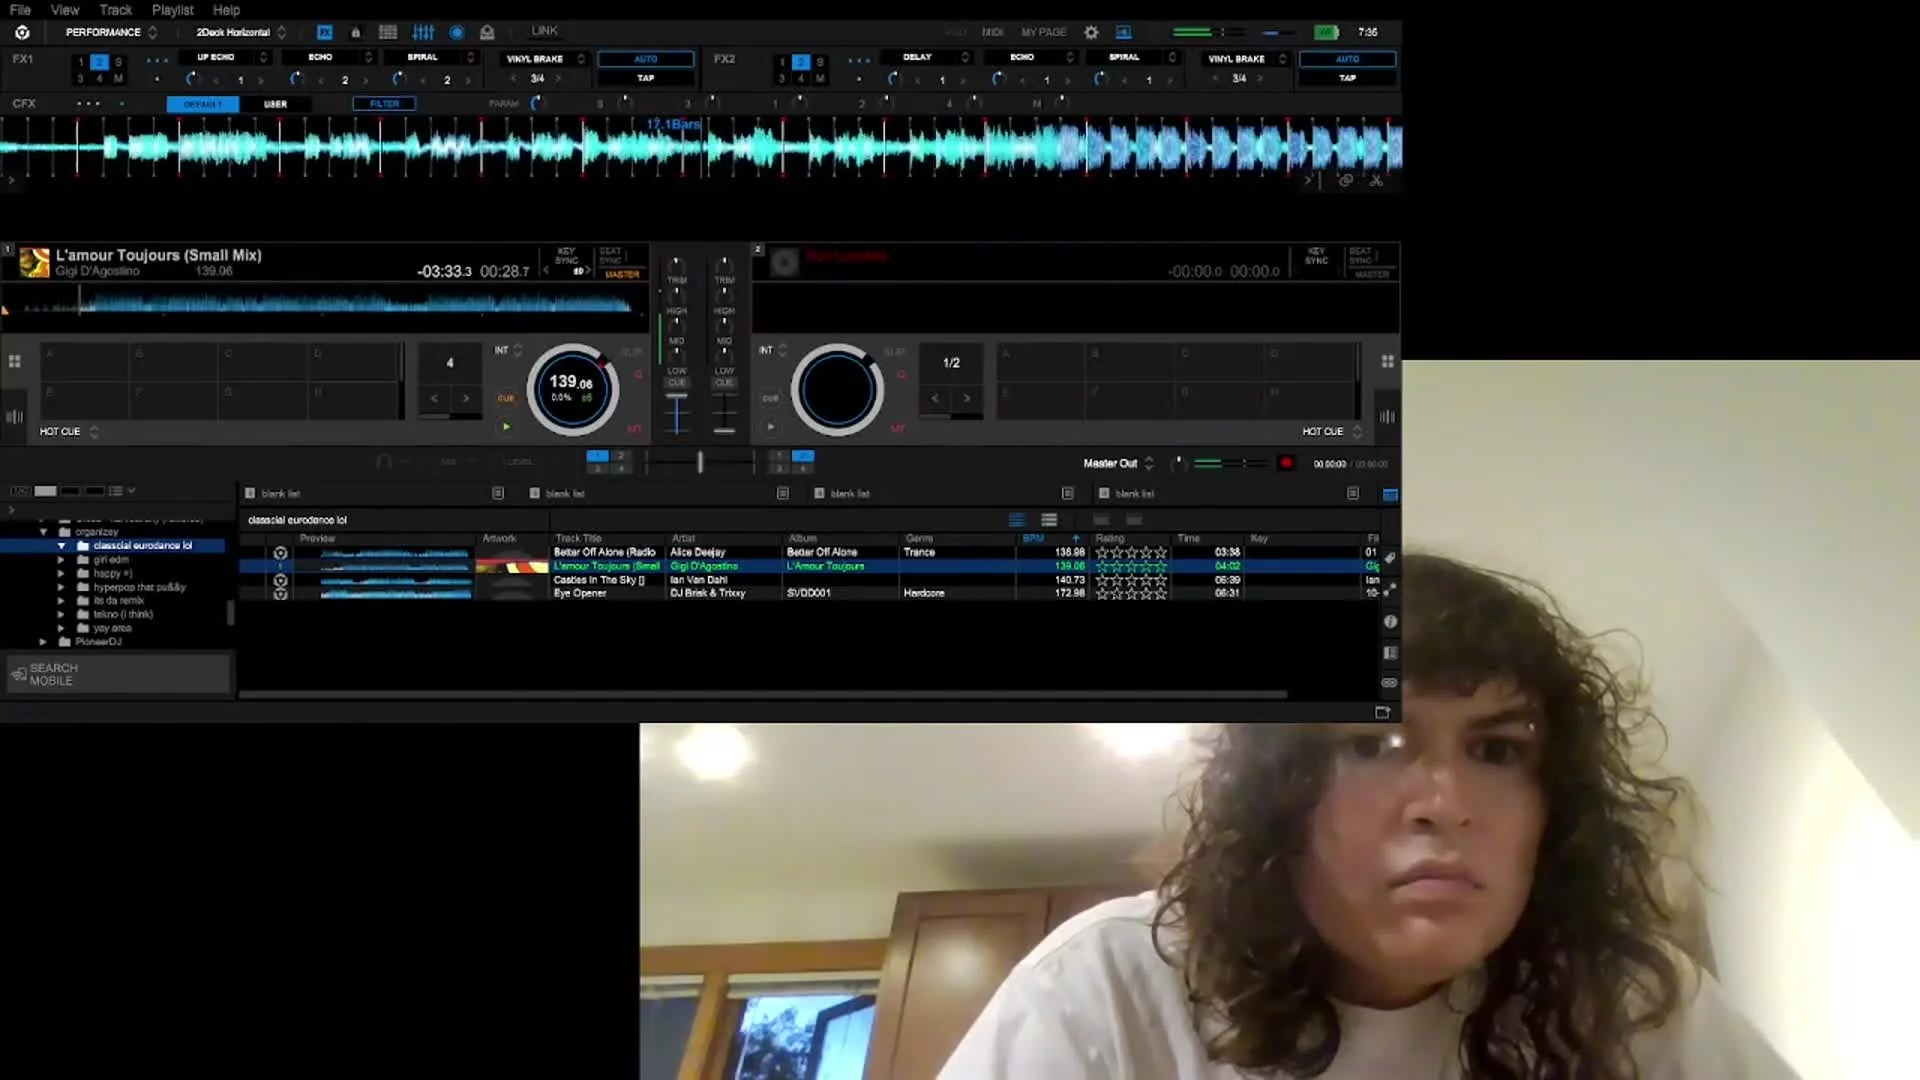Click deck 1 waveform bars side icon

pyautogui.click(x=14, y=417)
